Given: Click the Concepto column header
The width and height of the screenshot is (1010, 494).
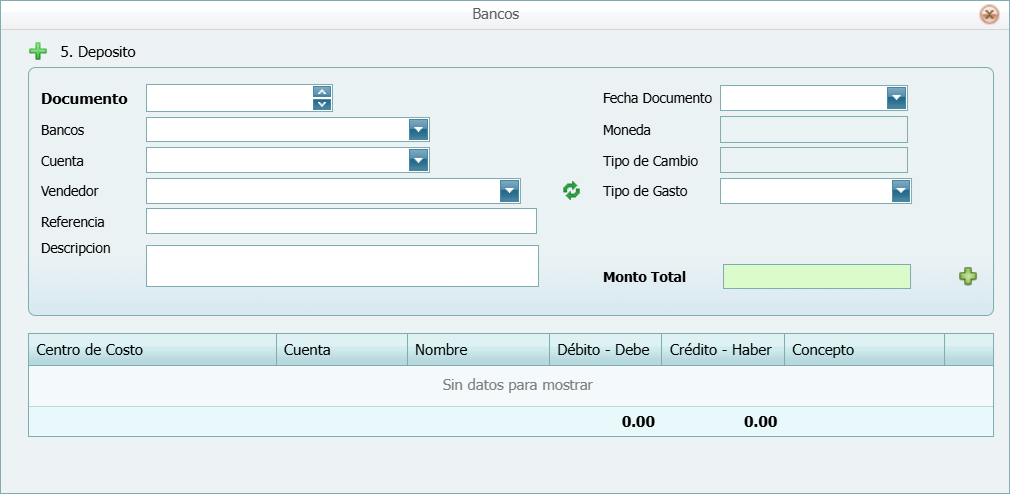Looking at the screenshot, I should [864, 350].
